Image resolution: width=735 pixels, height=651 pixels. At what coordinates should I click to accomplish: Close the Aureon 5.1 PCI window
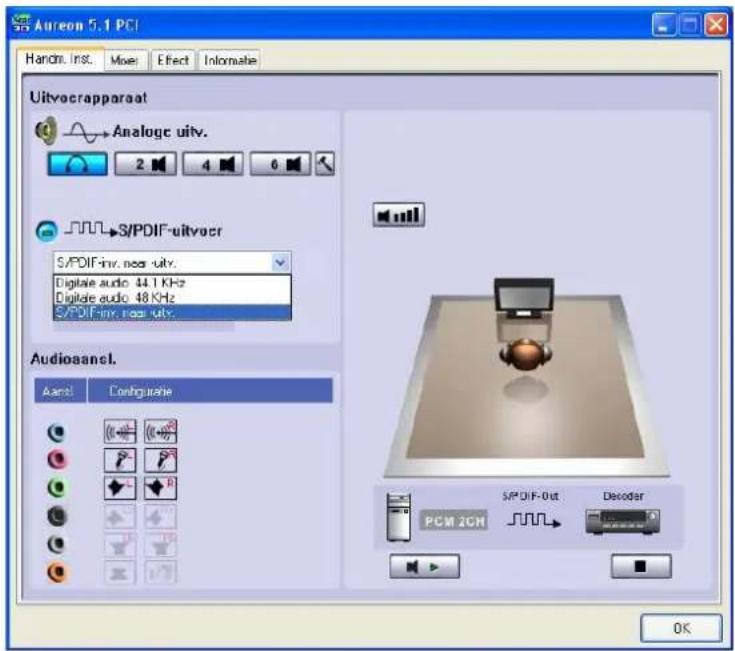(717, 24)
